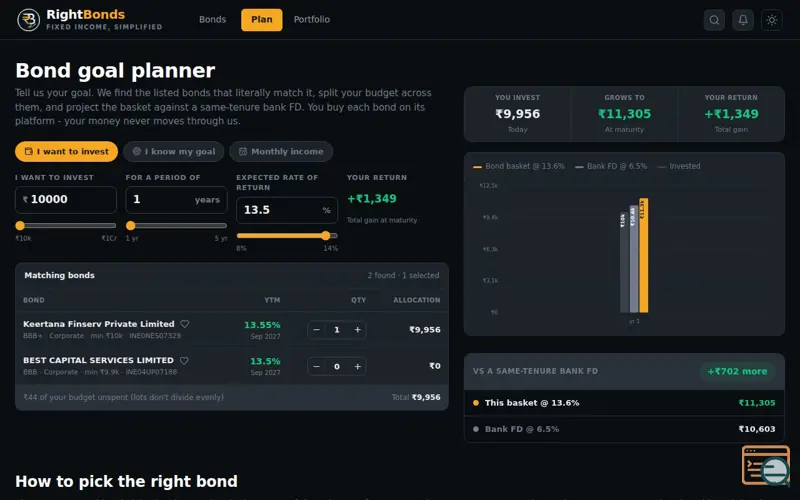The height and width of the screenshot is (500, 800).
Task: Click the investment amount field
Action: tap(66, 199)
